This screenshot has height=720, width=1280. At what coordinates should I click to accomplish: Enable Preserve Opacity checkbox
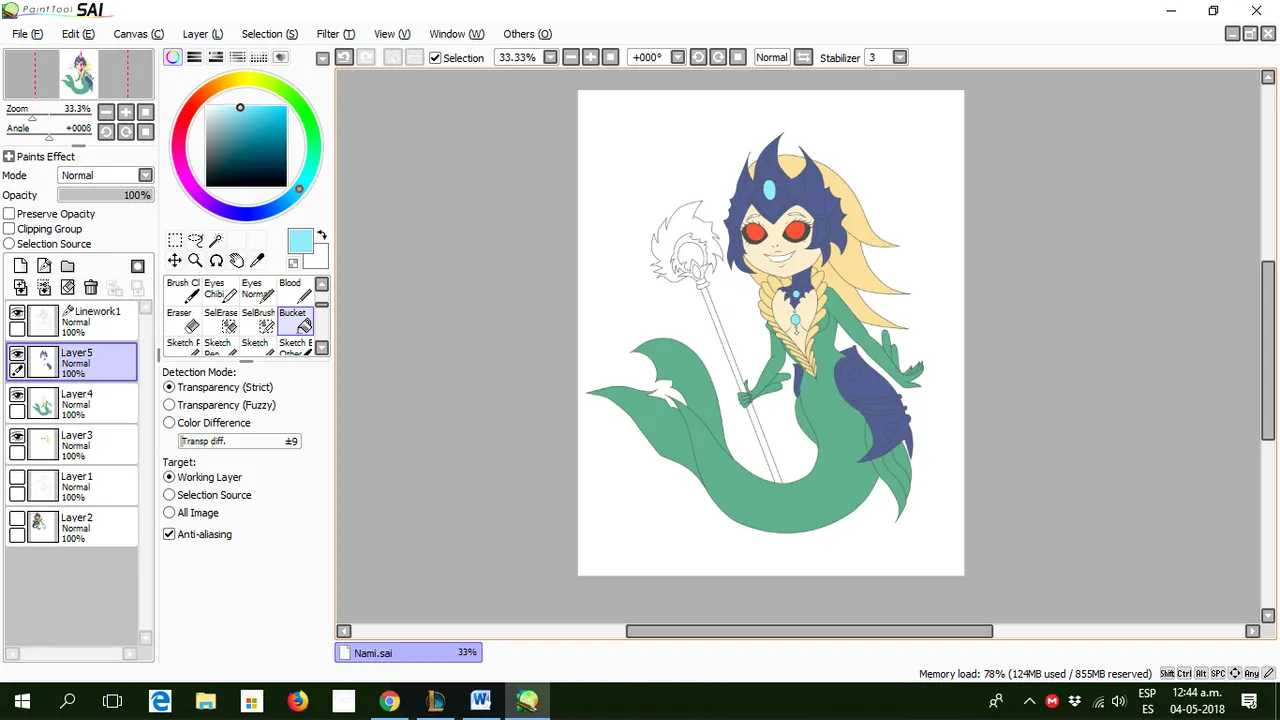click(9, 214)
